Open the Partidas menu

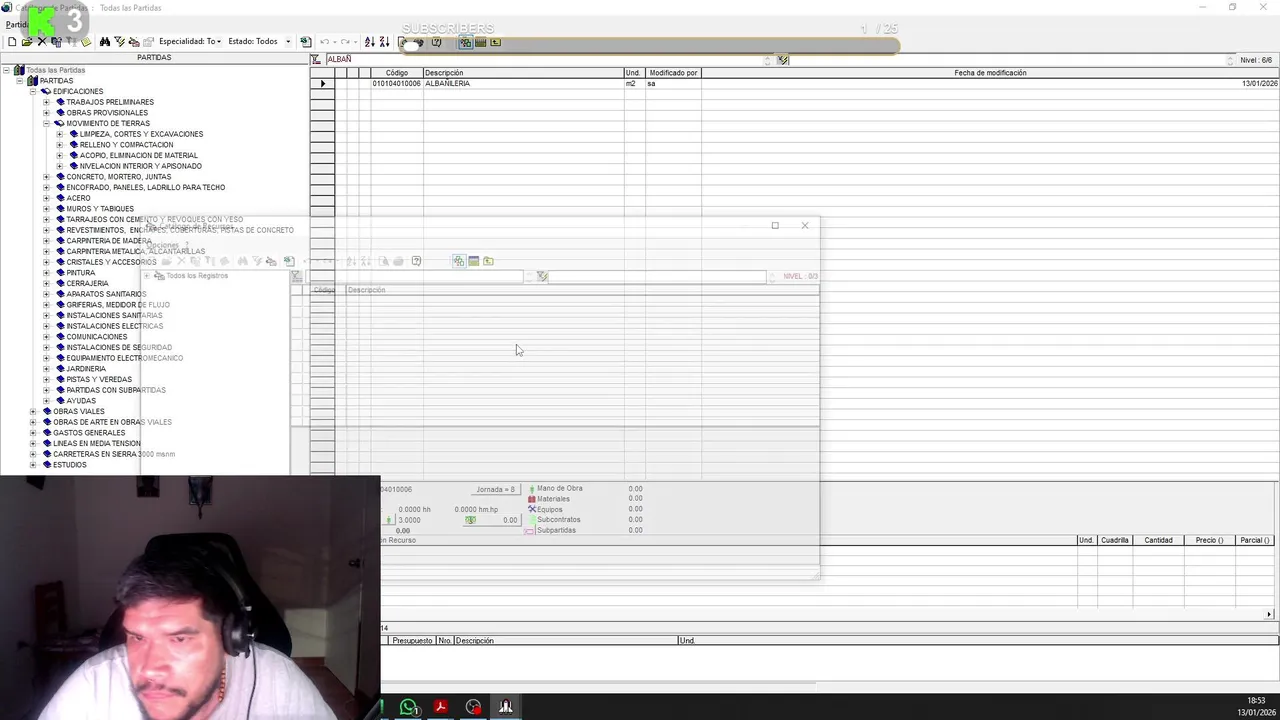pyautogui.click(x=16, y=24)
